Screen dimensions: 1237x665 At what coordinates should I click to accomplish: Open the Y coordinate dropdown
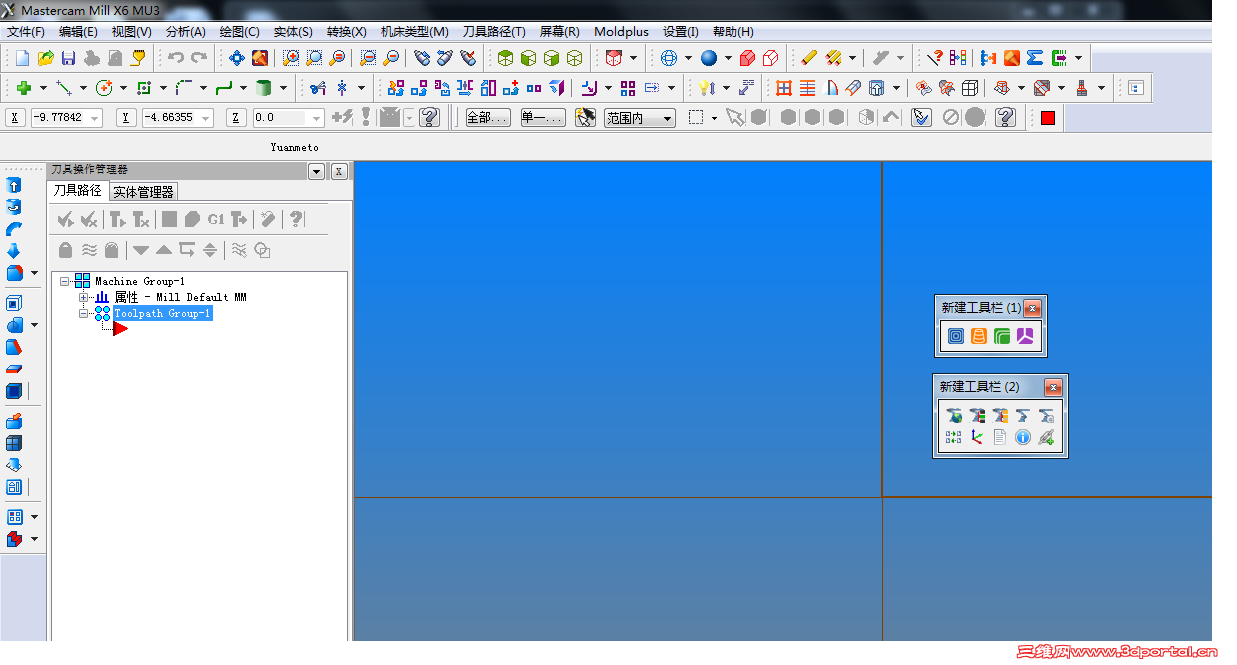click(x=206, y=118)
